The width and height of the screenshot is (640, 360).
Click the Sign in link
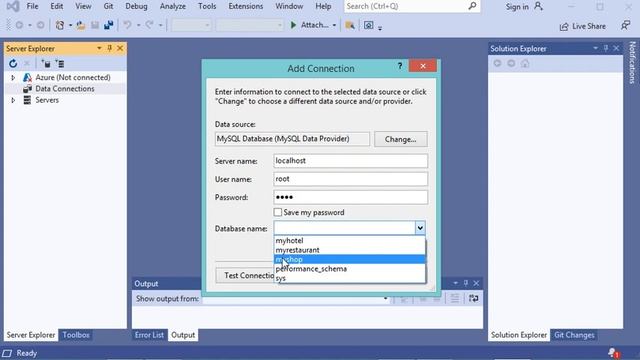pos(517,7)
